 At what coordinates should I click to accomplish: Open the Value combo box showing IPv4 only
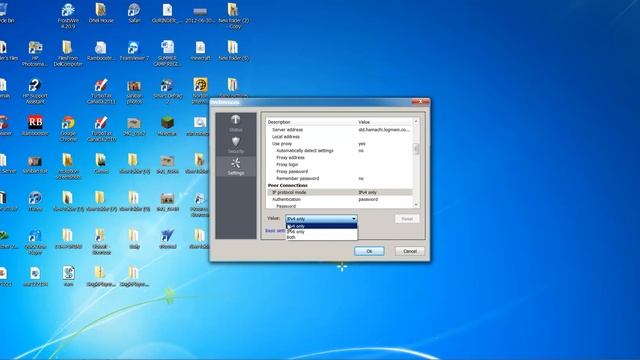[x=321, y=219]
